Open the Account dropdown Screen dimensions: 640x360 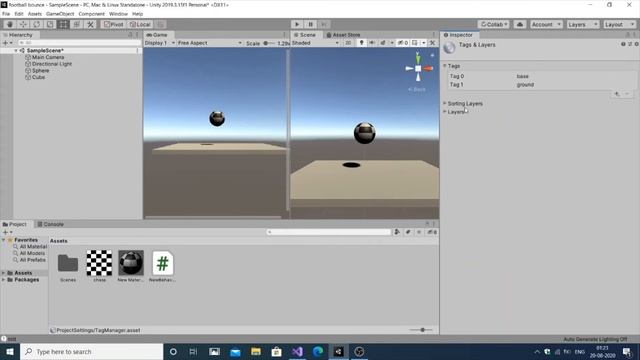pyautogui.click(x=546, y=24)
